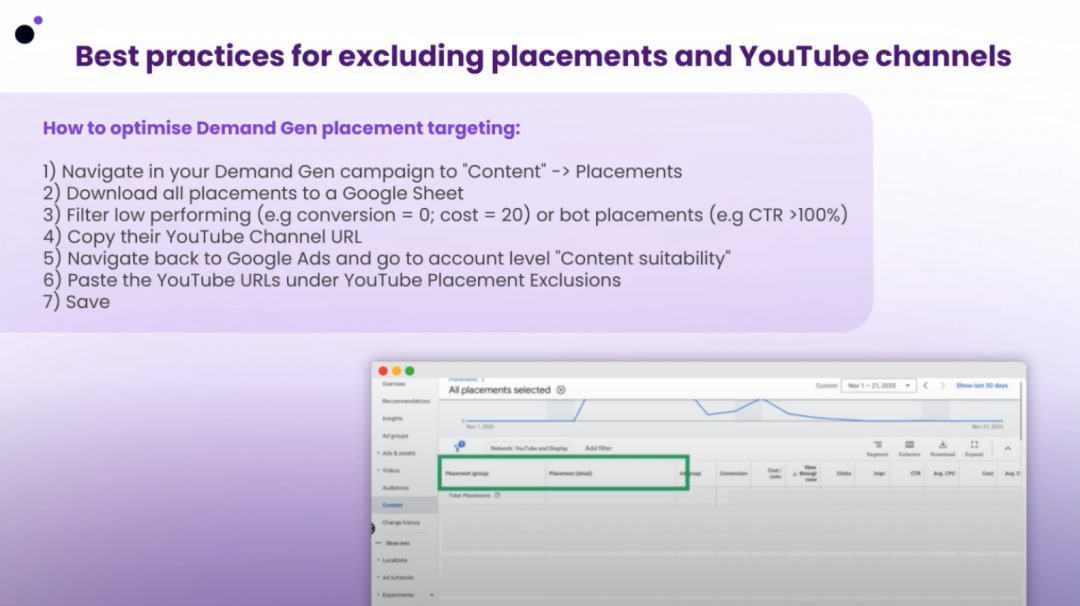The image size is (1080, 606).
Task: Sort by the Conversions column header
Action: pos(733,474)
